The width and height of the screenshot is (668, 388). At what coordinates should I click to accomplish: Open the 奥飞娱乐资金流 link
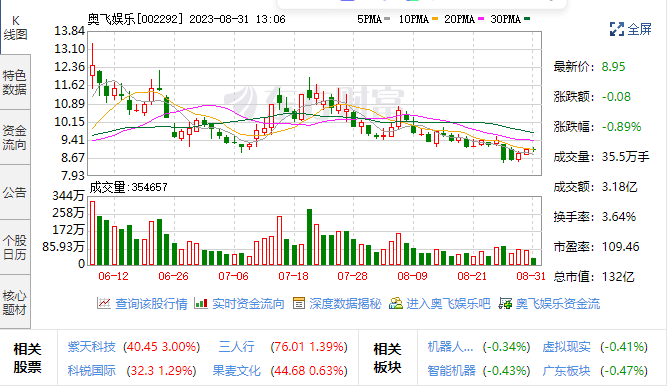pos(558,304)
